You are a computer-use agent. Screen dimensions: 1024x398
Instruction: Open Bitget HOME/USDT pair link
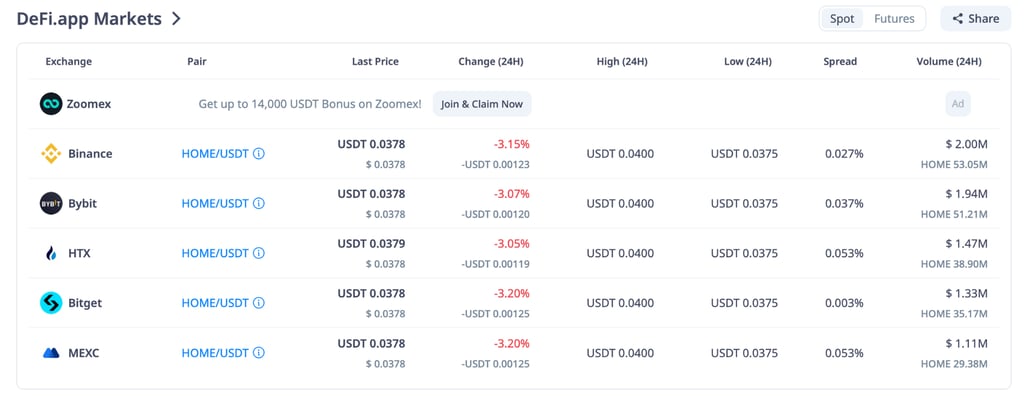[x=215, y=303]
